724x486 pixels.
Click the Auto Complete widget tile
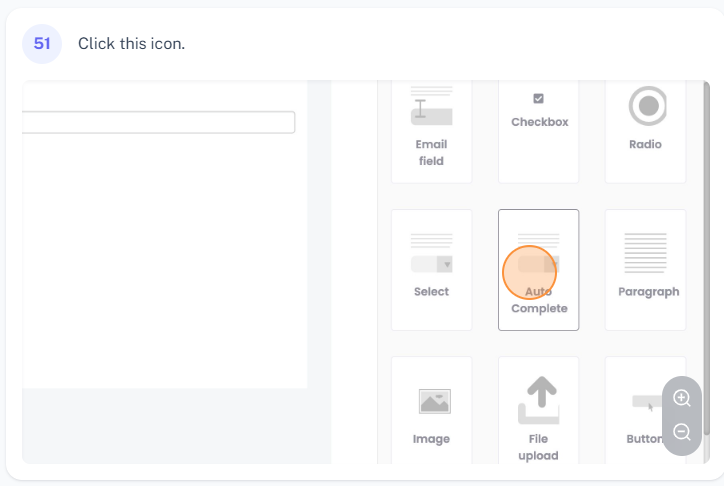[538, 269]
